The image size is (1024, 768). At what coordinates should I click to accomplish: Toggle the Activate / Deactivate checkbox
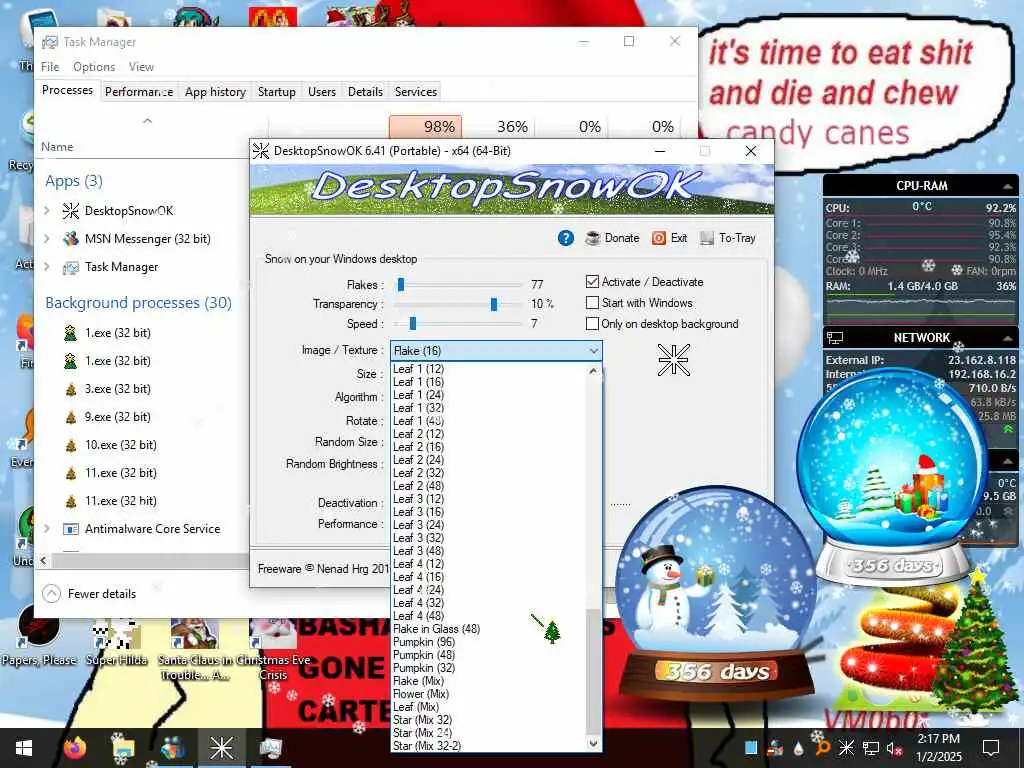pyautogui.click(x=592, y=282)
